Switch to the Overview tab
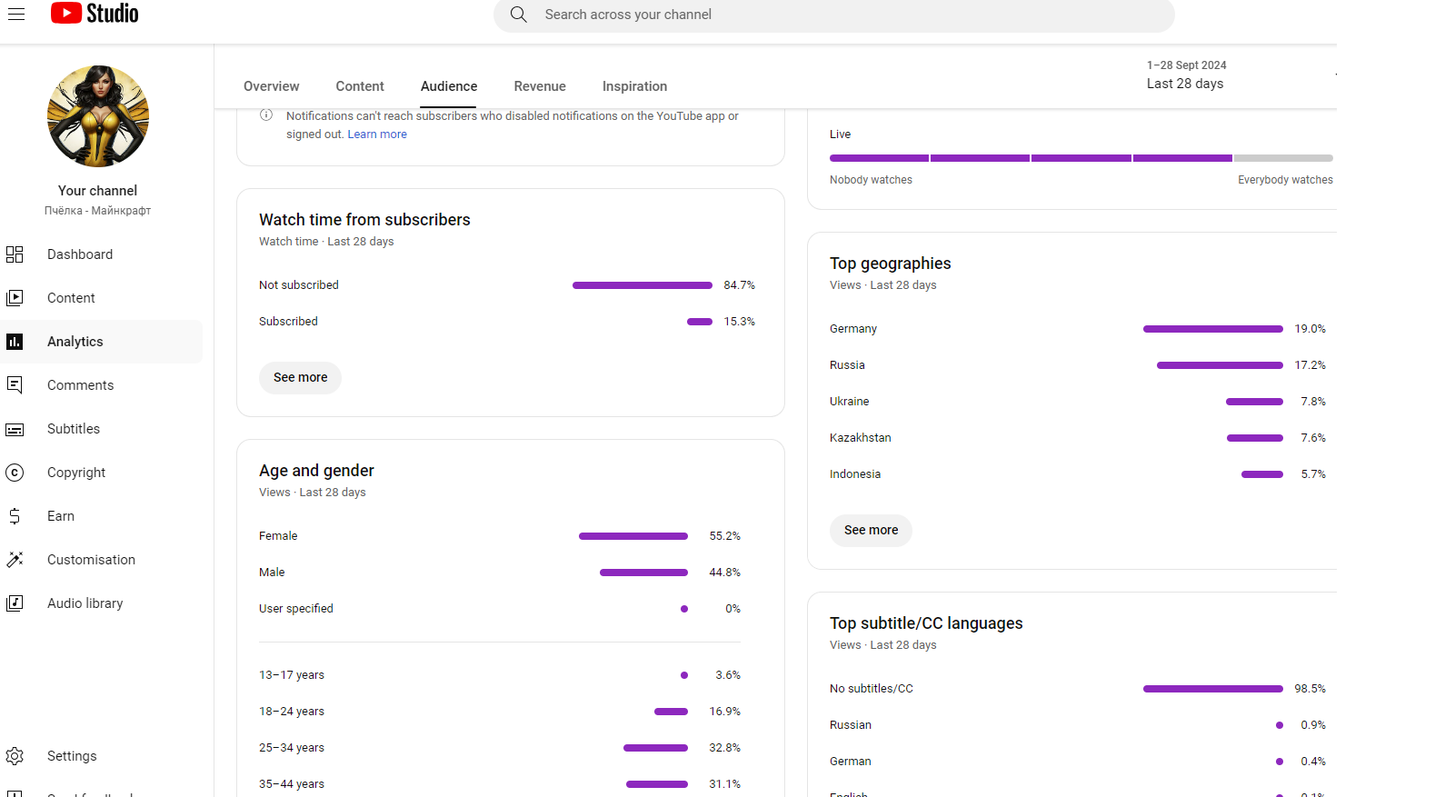 tap(271, 86)
